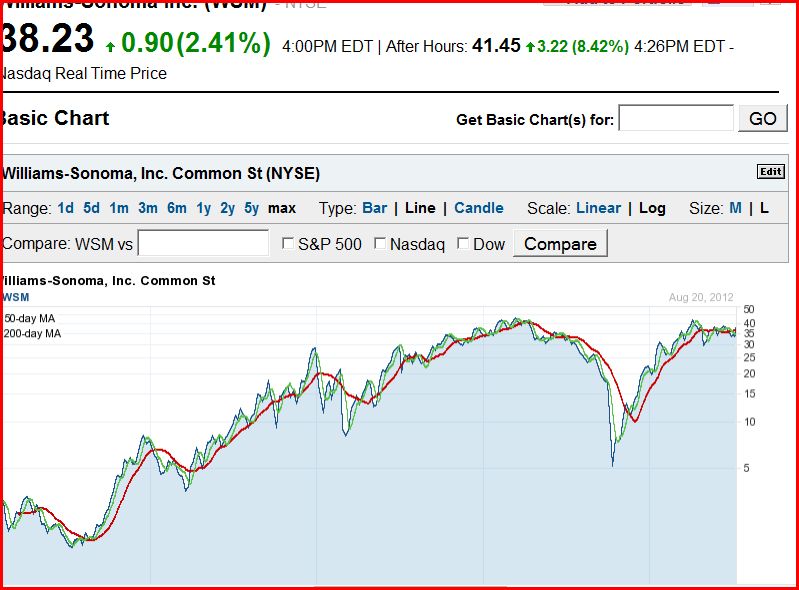Click the 200-day MA legend label
The height and width of the screenshot is (590, 799).
pos(32,334)
